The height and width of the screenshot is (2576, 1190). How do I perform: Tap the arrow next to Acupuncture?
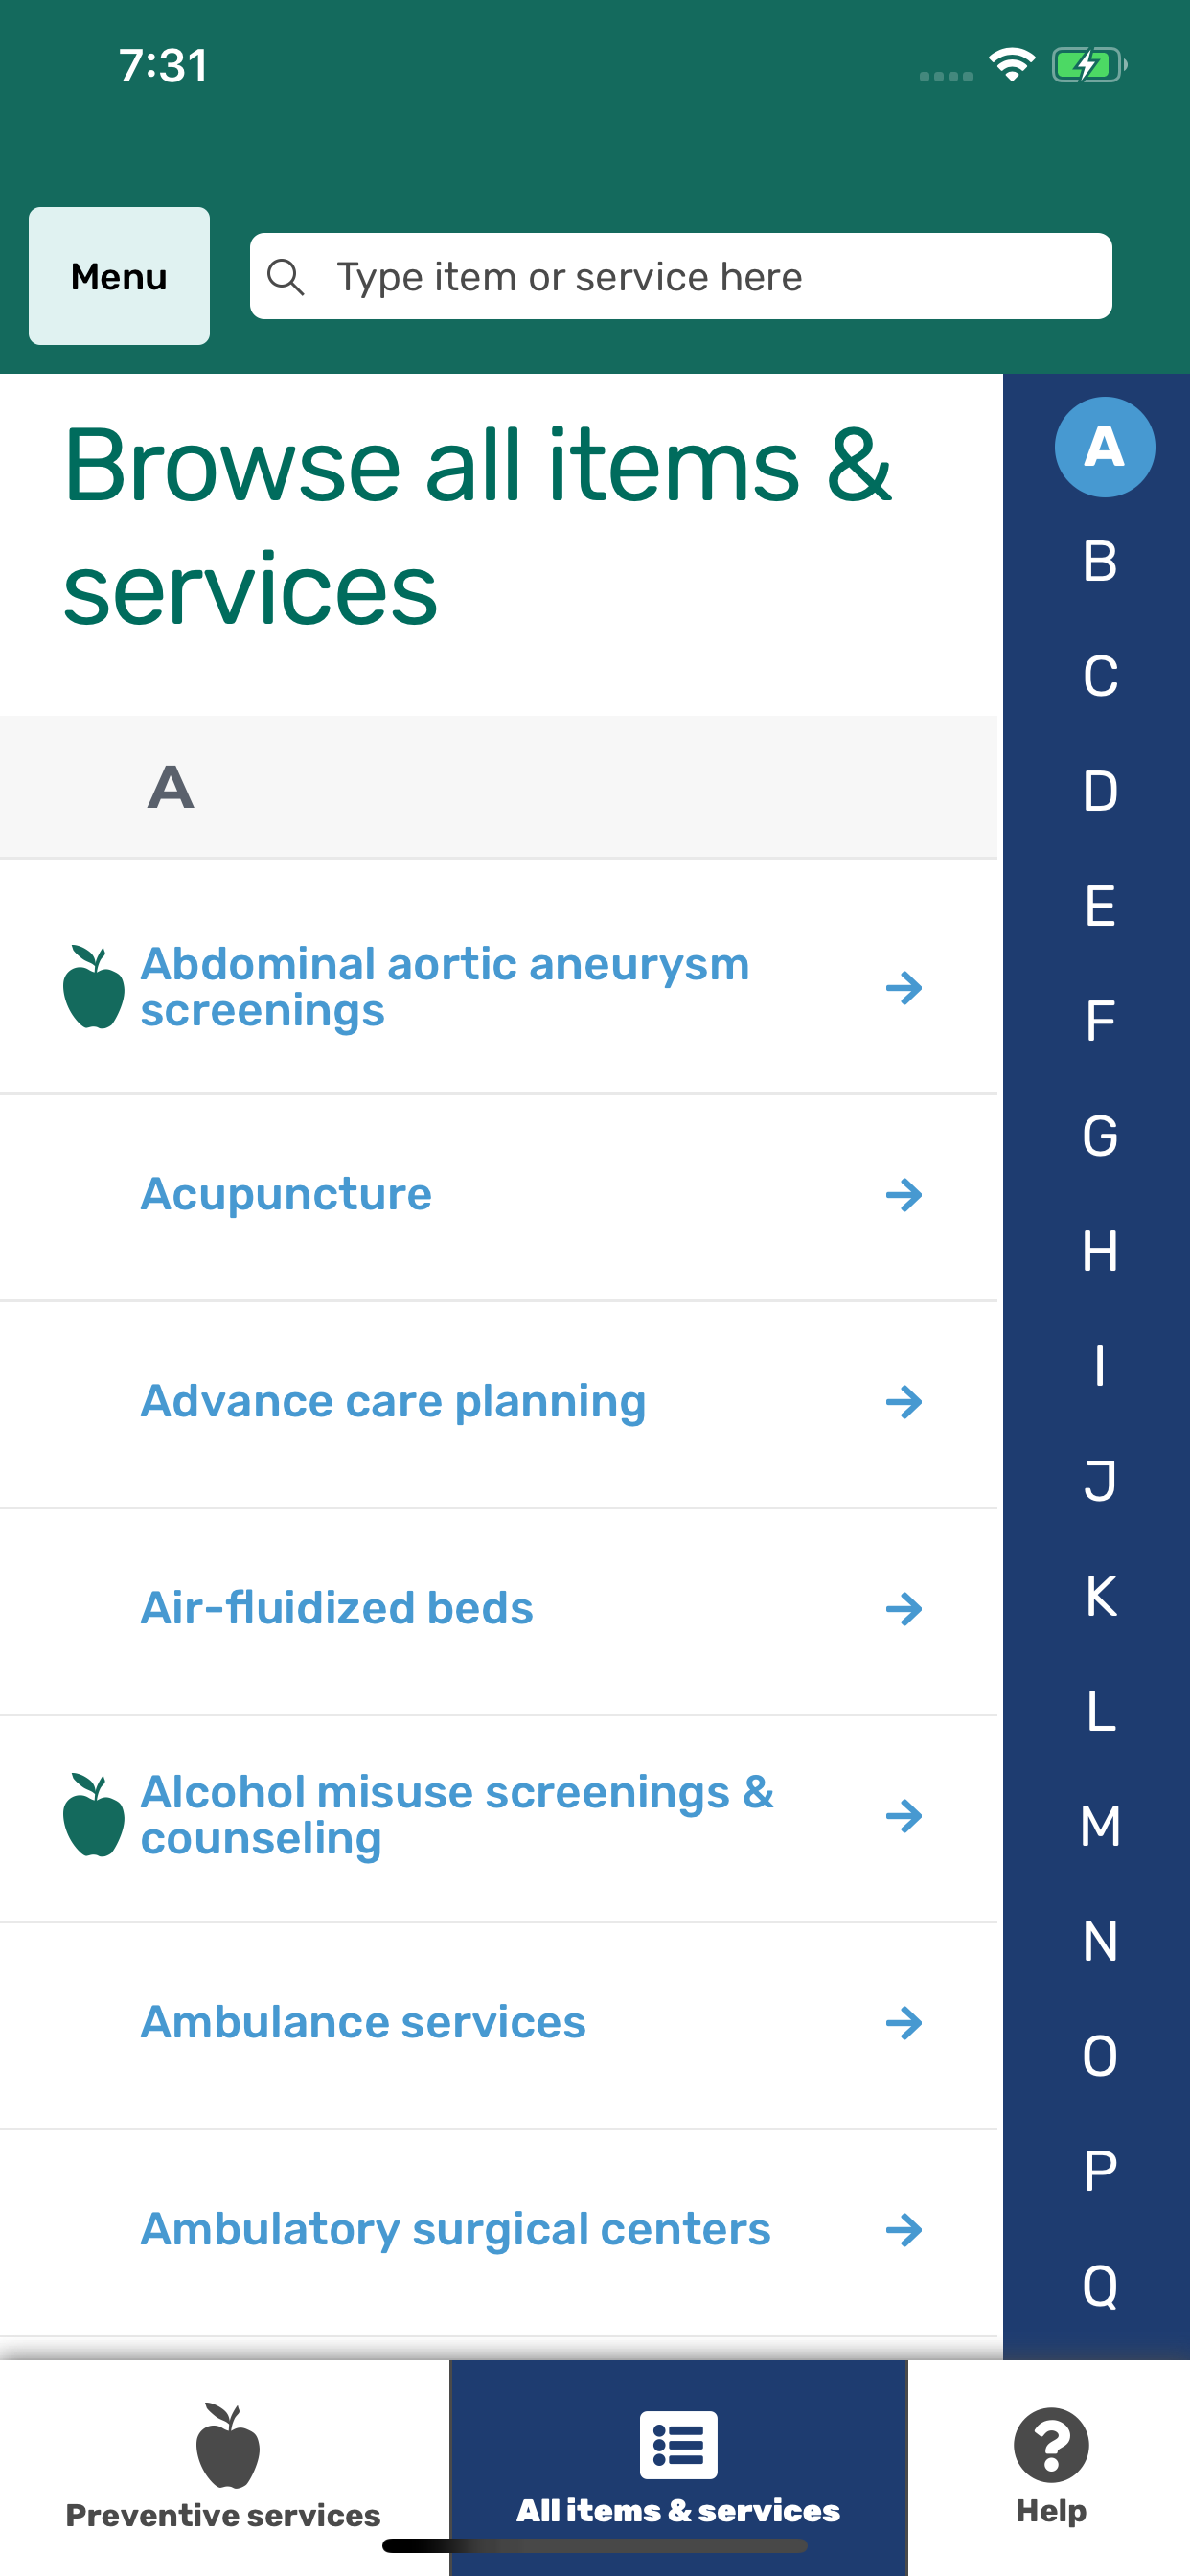tap(903, 1195)
